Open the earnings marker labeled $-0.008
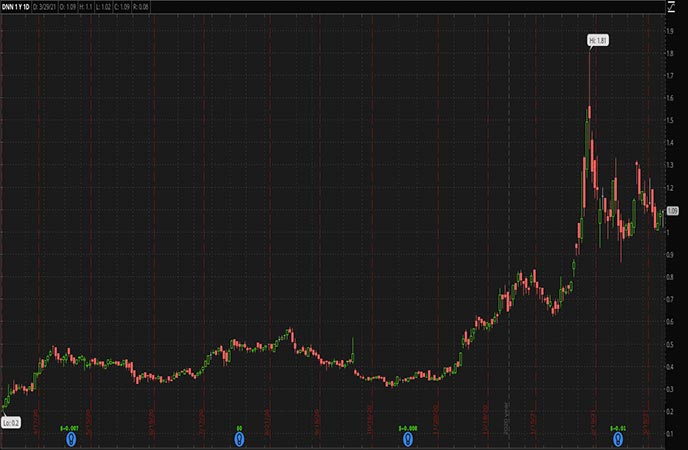The height and width of the screenshot is (450, 688). click(x=408, y=438)
